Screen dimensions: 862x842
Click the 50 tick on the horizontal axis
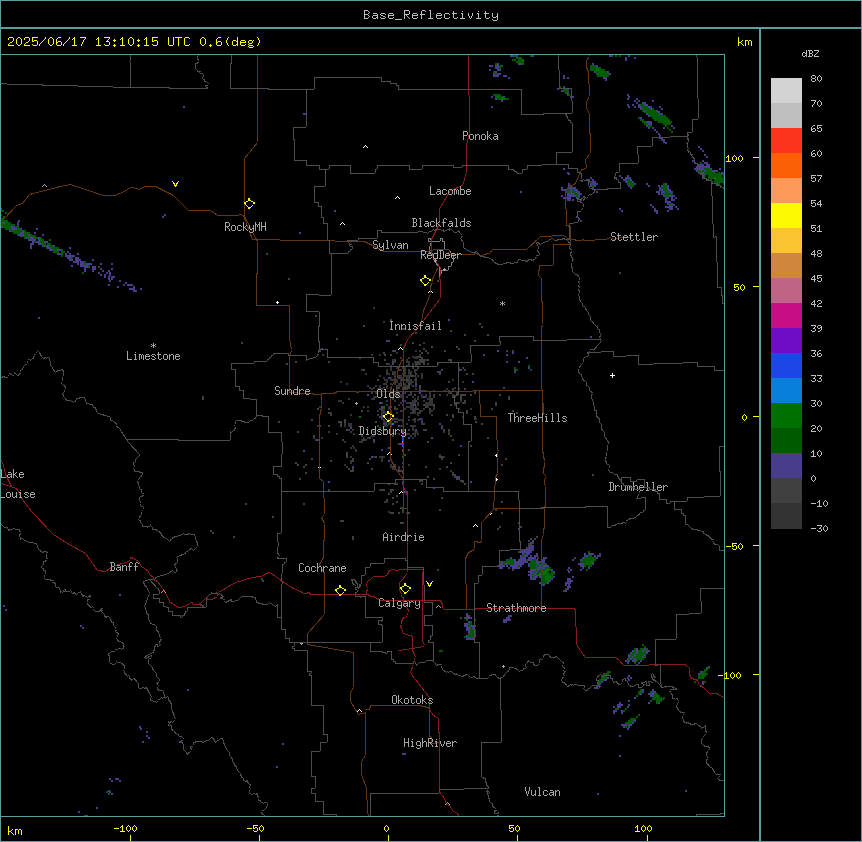(514, 828)
